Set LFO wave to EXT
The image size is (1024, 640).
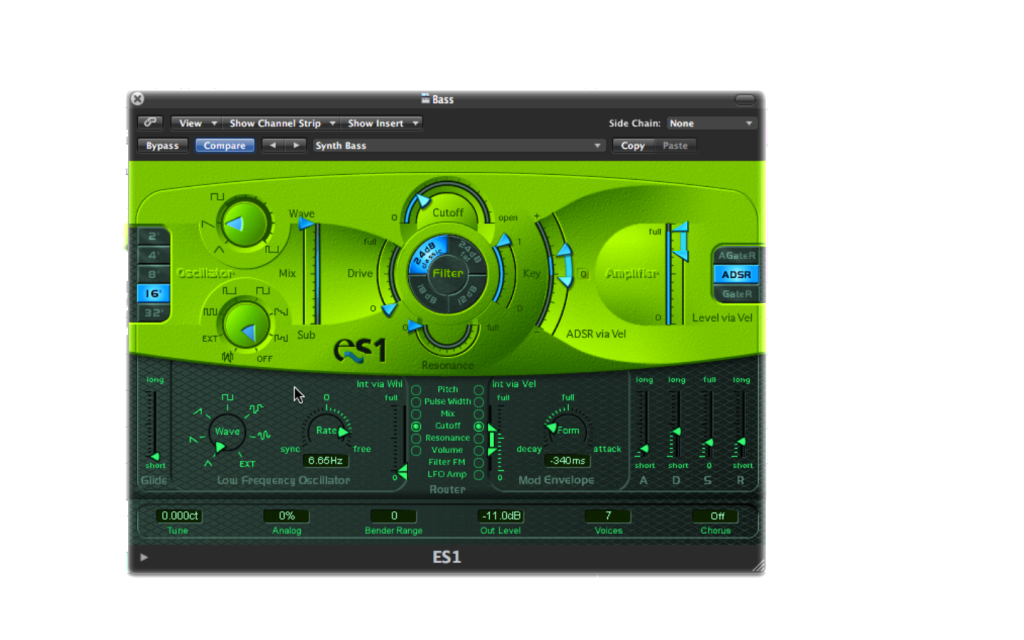point(247,464)
